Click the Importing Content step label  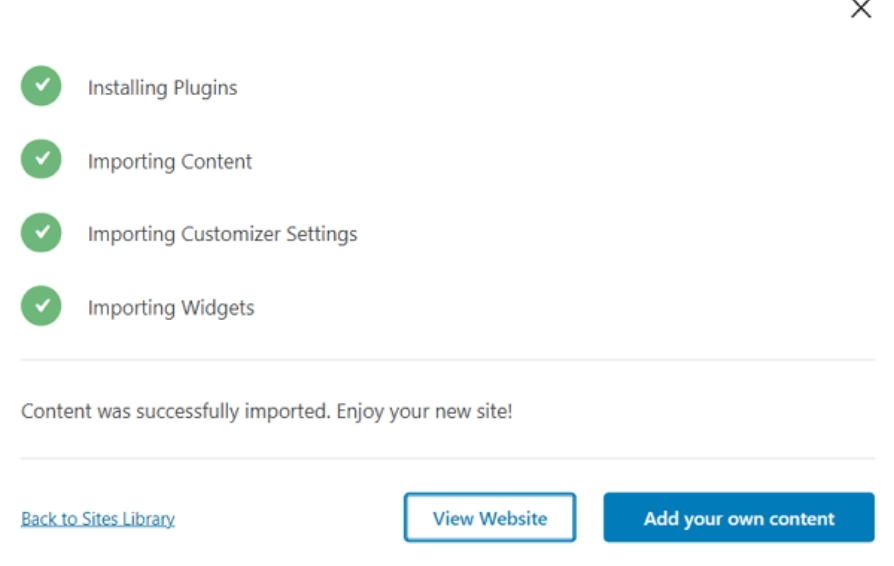pos(170,161)
